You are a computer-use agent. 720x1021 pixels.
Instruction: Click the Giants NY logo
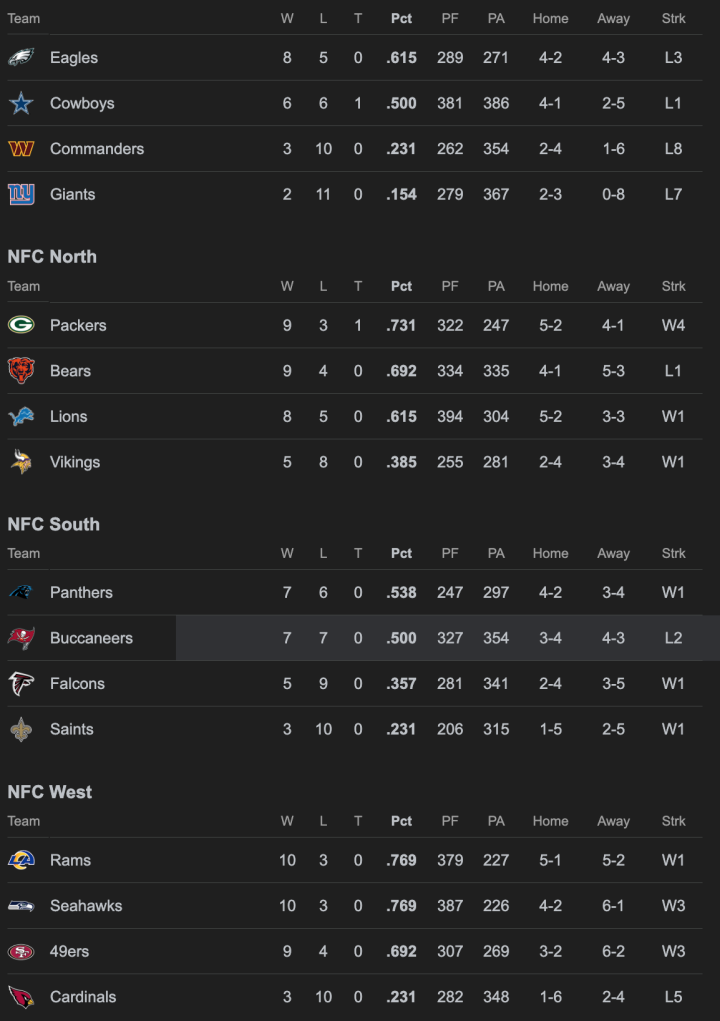(21, 194)
